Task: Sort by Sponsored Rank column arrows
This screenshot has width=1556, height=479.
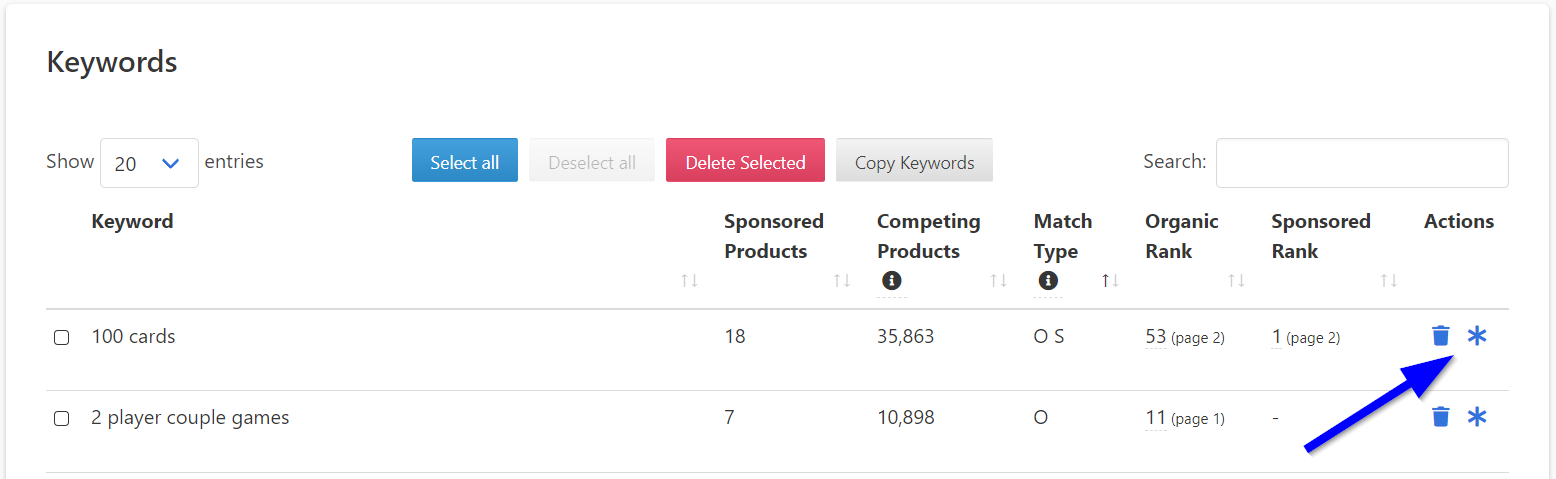Action: point(1388,281)
